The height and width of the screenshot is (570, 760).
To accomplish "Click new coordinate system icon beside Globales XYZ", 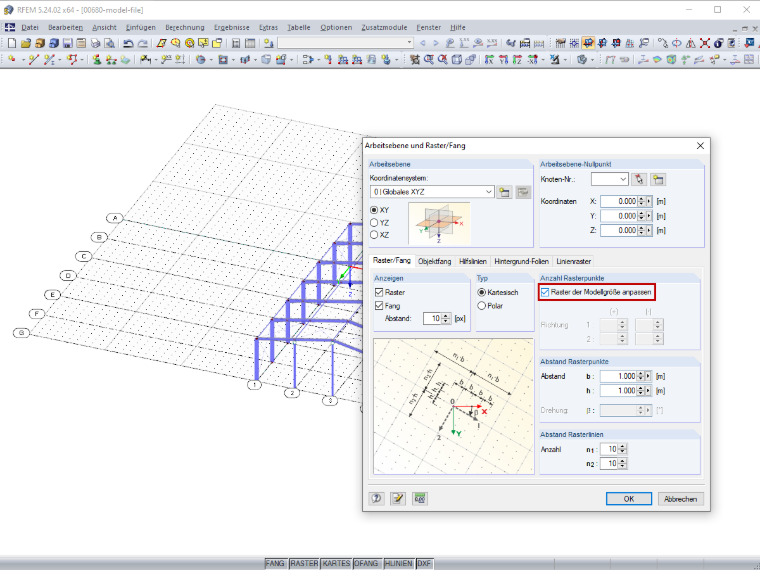I will (x=504, y=192).
